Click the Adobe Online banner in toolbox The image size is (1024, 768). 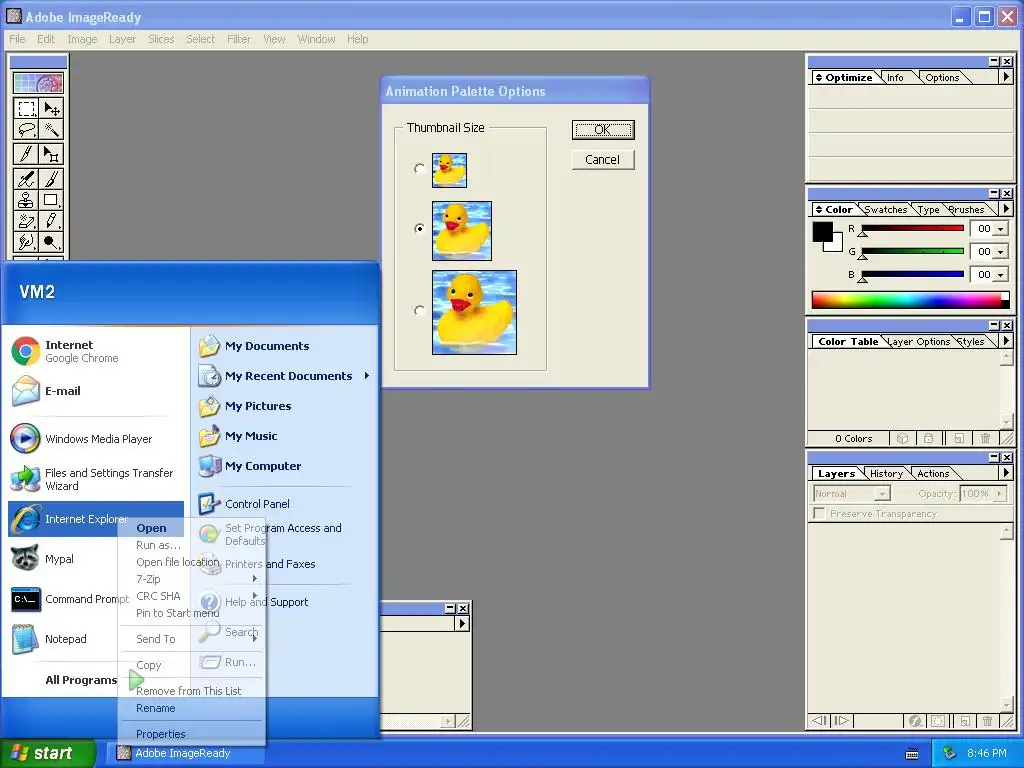tap(39, 83)
